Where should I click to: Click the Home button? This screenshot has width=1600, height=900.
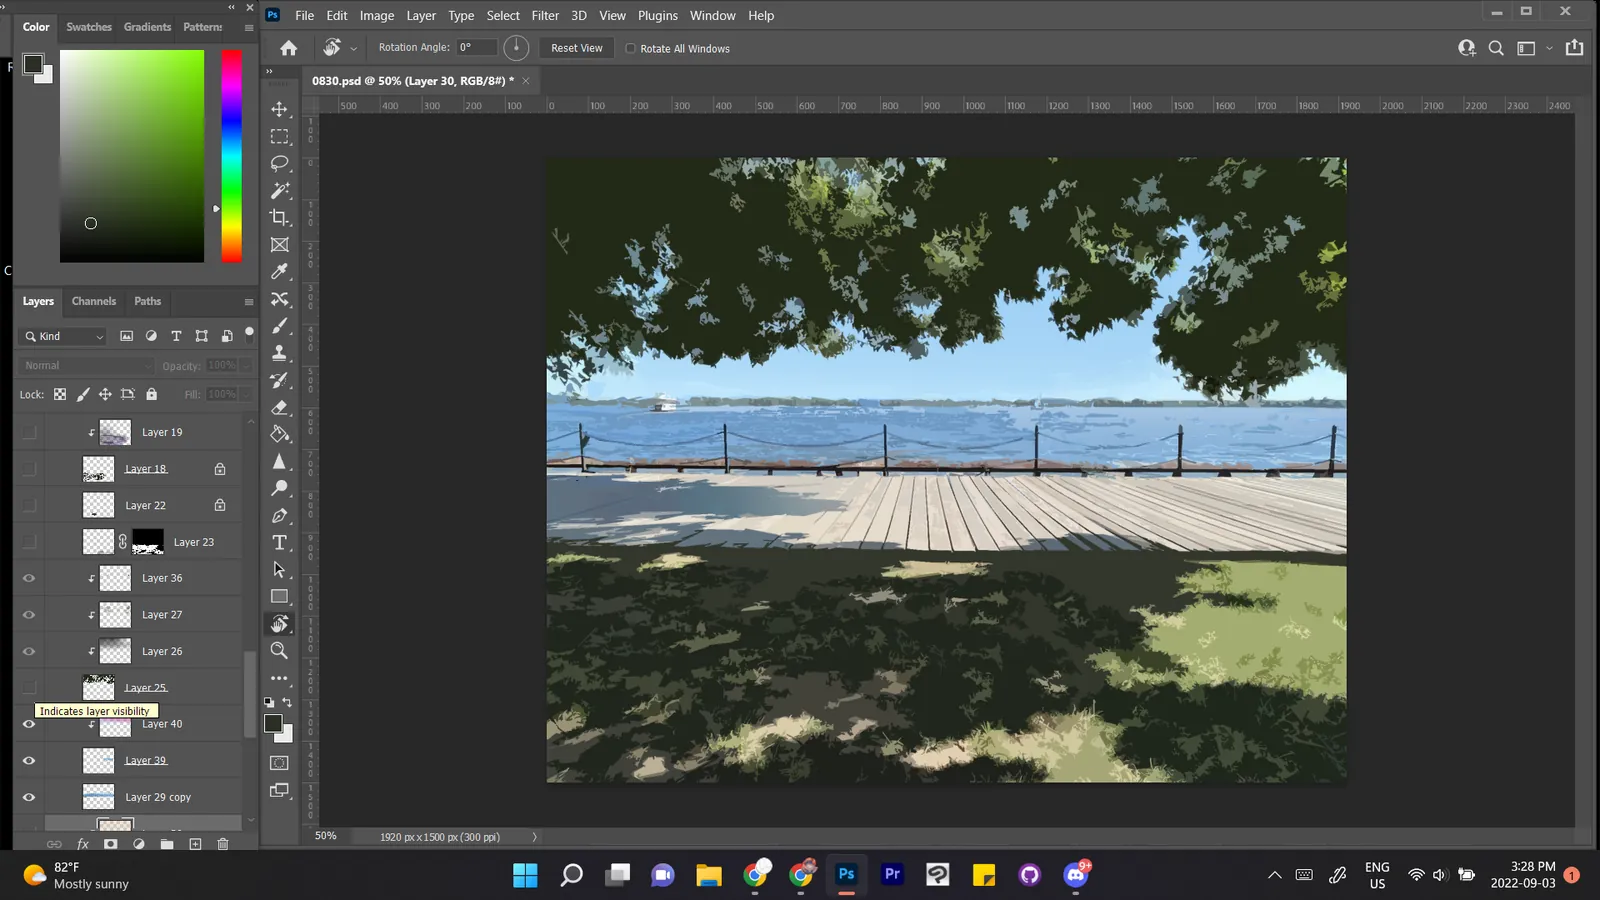click(x=289, y=48)
